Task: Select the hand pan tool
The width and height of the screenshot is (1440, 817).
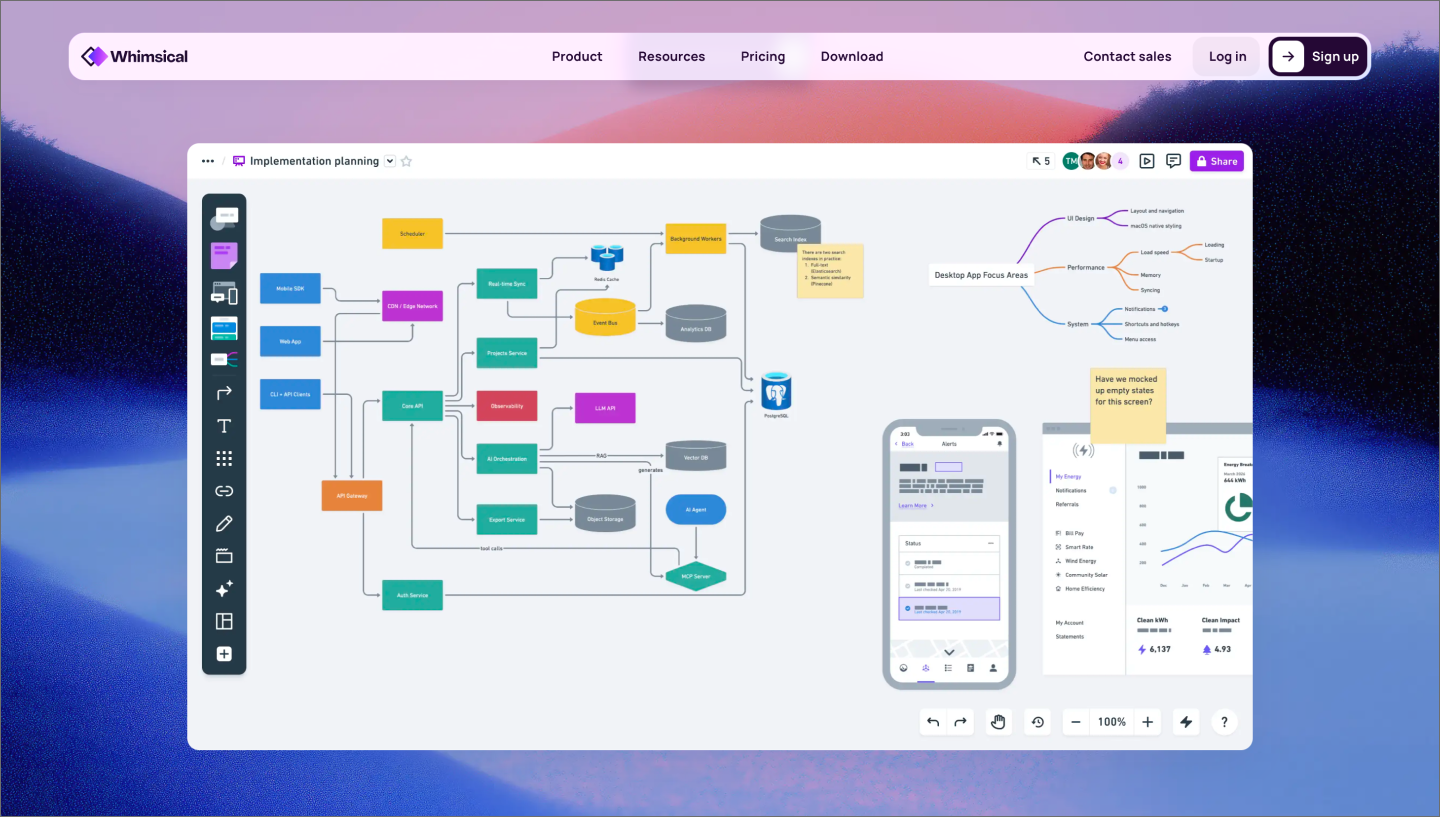Action: coord(998,722)
